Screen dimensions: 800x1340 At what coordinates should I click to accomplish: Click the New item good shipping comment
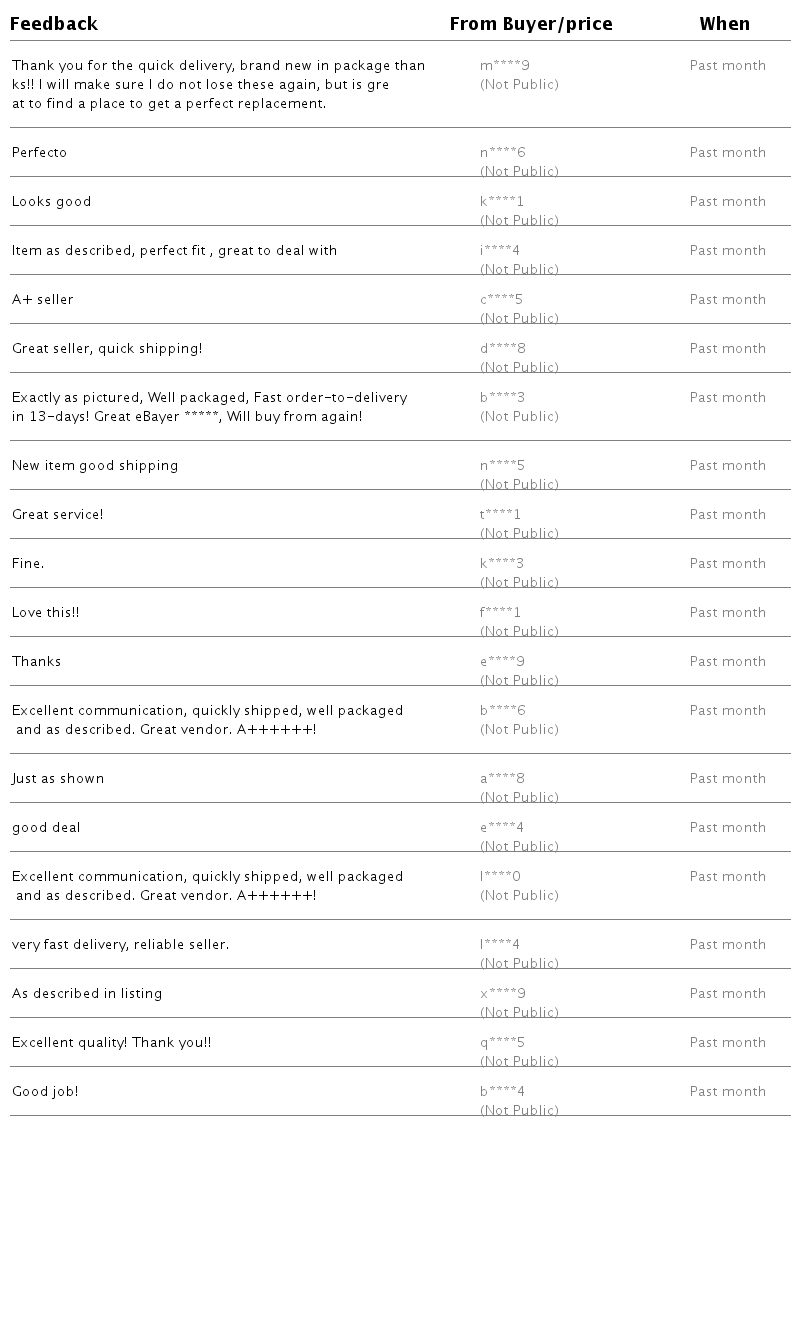click(x=95, y=466)
